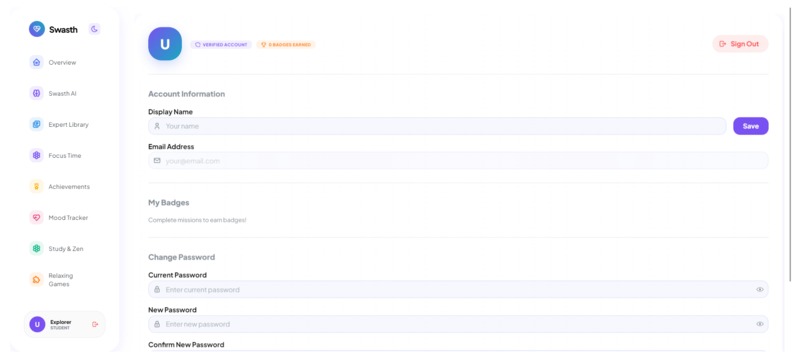806x360 pixels.
Task: Click the Explorer student label
Action: coord(61,325)
